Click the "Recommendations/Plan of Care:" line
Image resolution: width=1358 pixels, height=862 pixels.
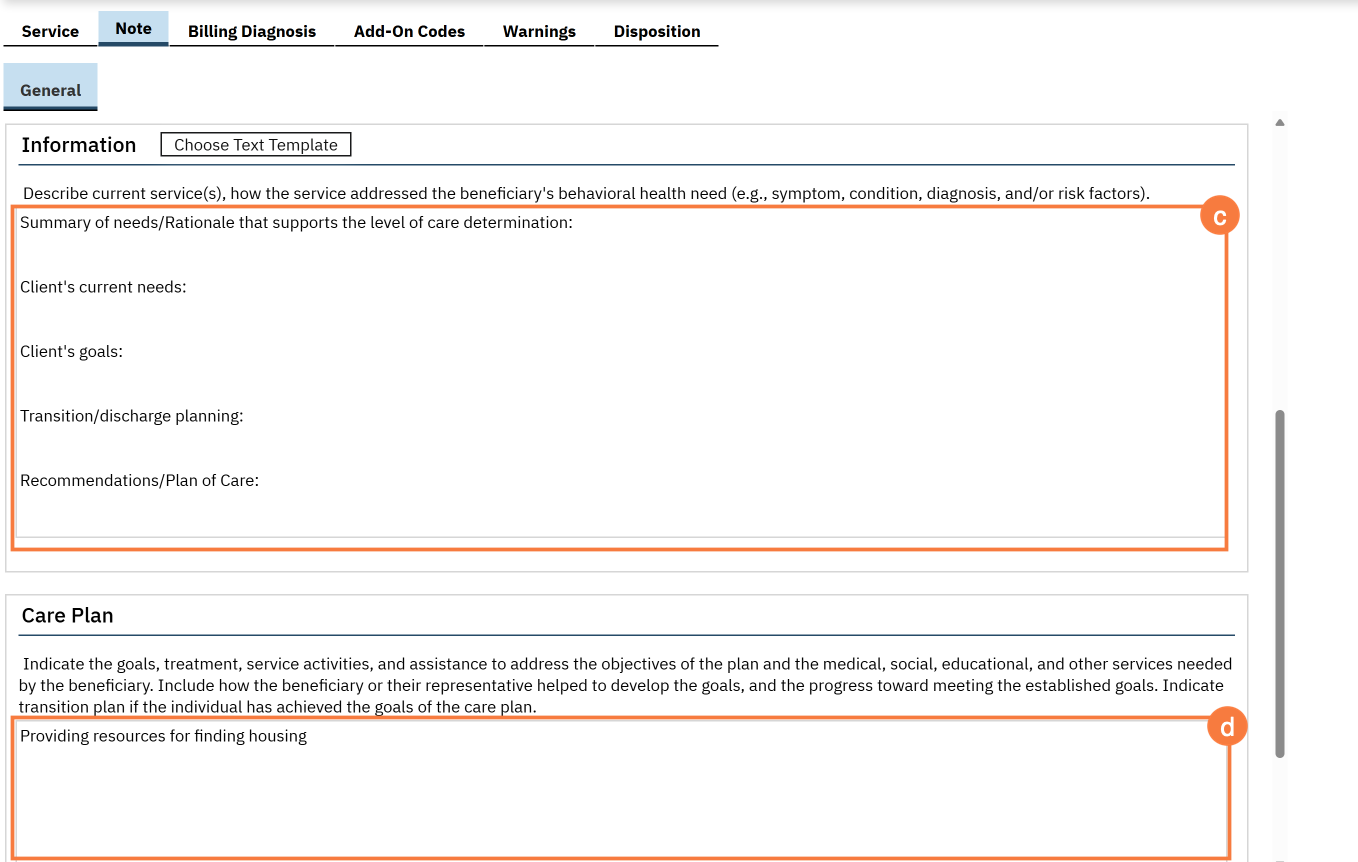[x=140, y=480]
